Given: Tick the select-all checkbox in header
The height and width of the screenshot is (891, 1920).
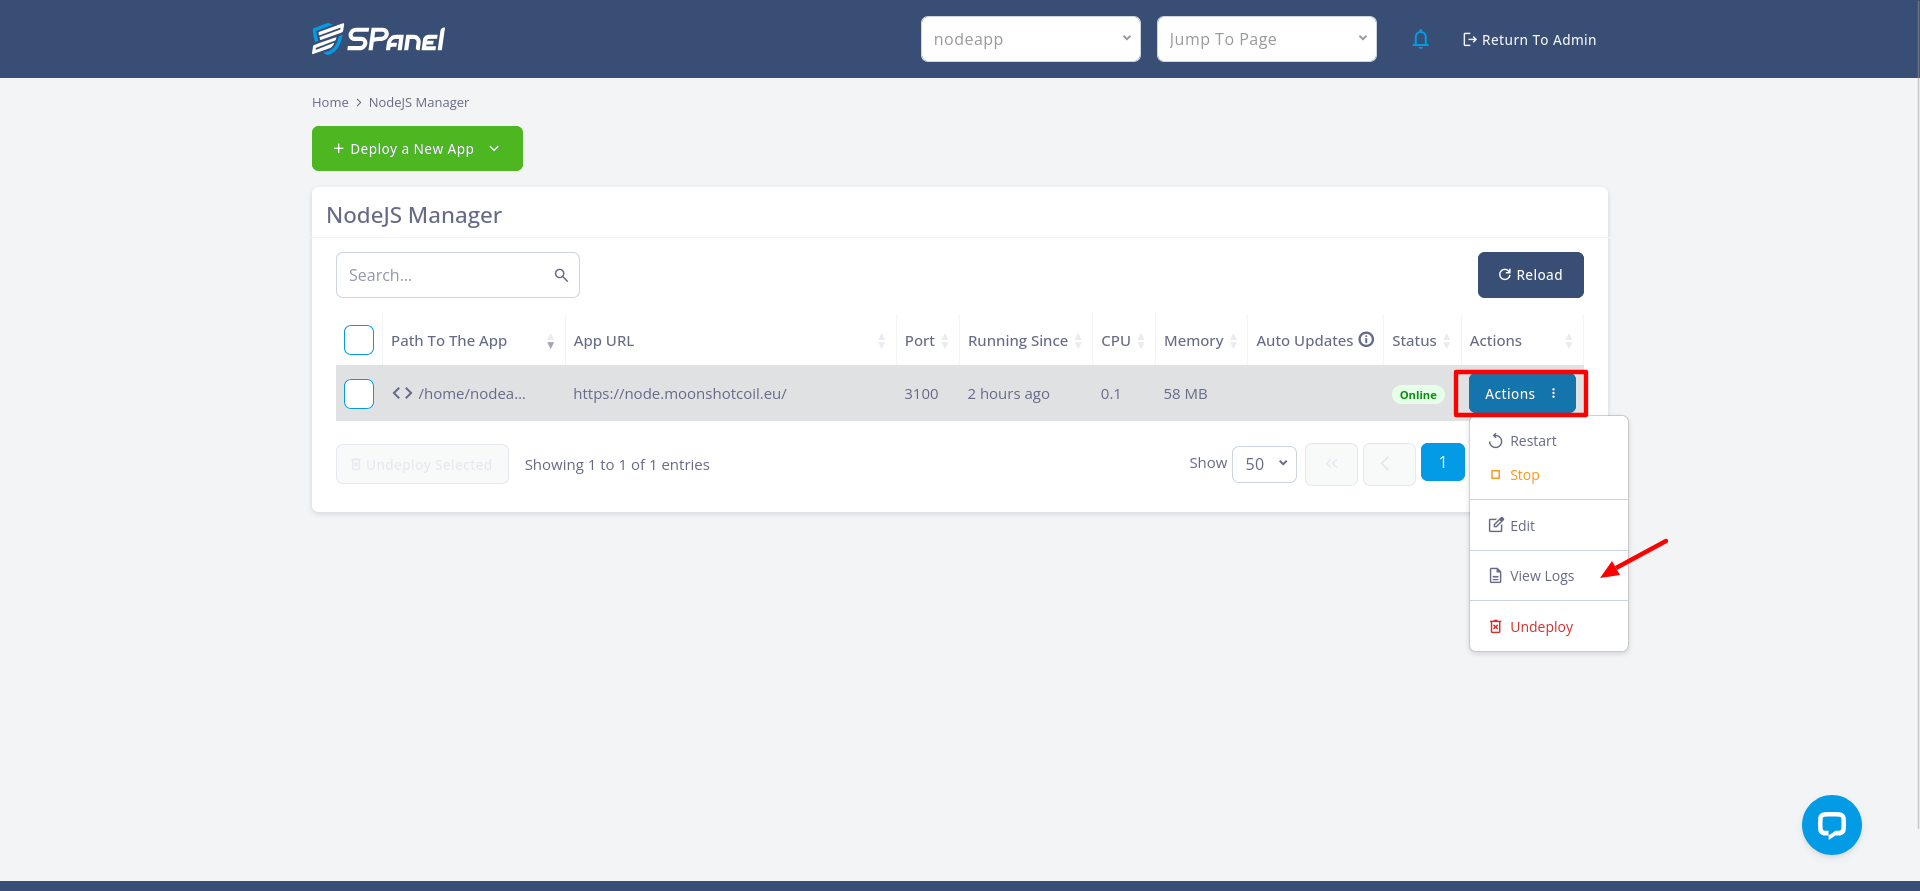Looking at the screenshot, I should 359,340.
